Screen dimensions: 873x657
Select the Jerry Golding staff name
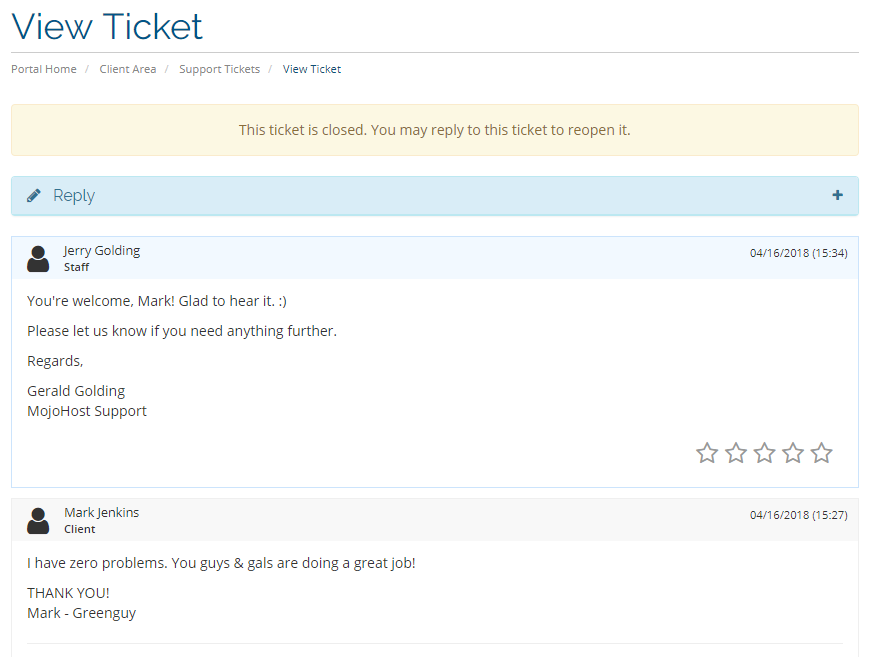point(102,251)
